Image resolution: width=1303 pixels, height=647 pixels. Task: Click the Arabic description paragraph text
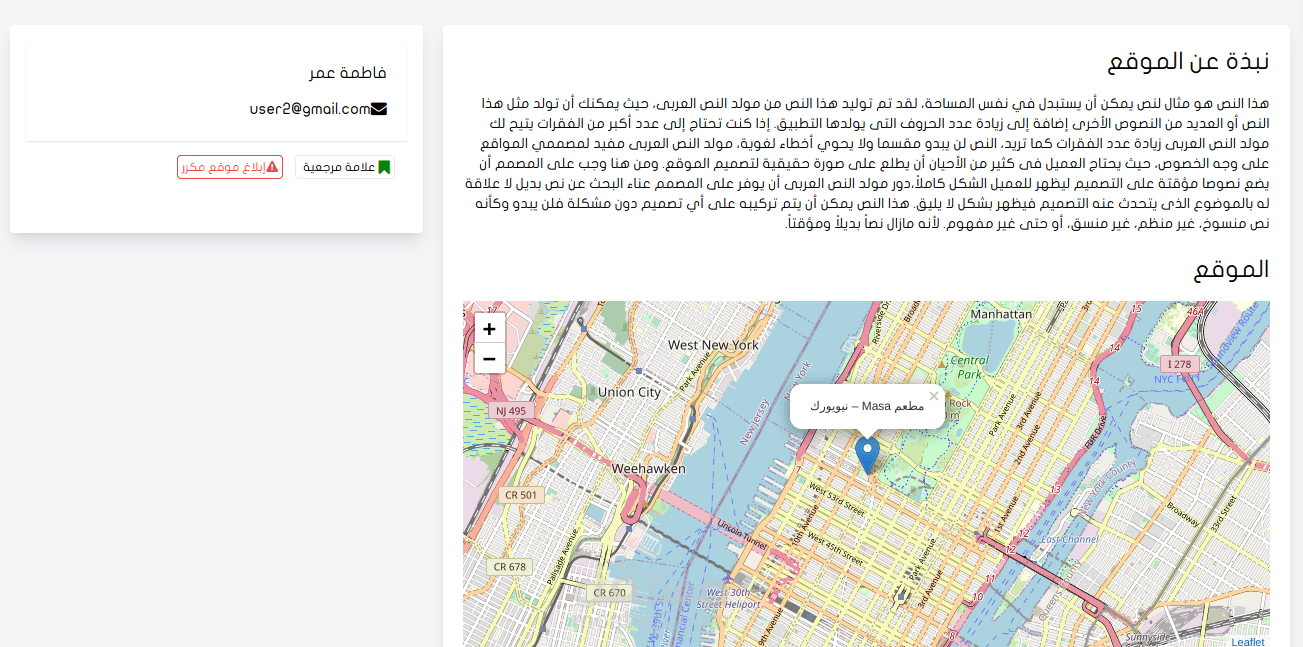click(867, 163)
